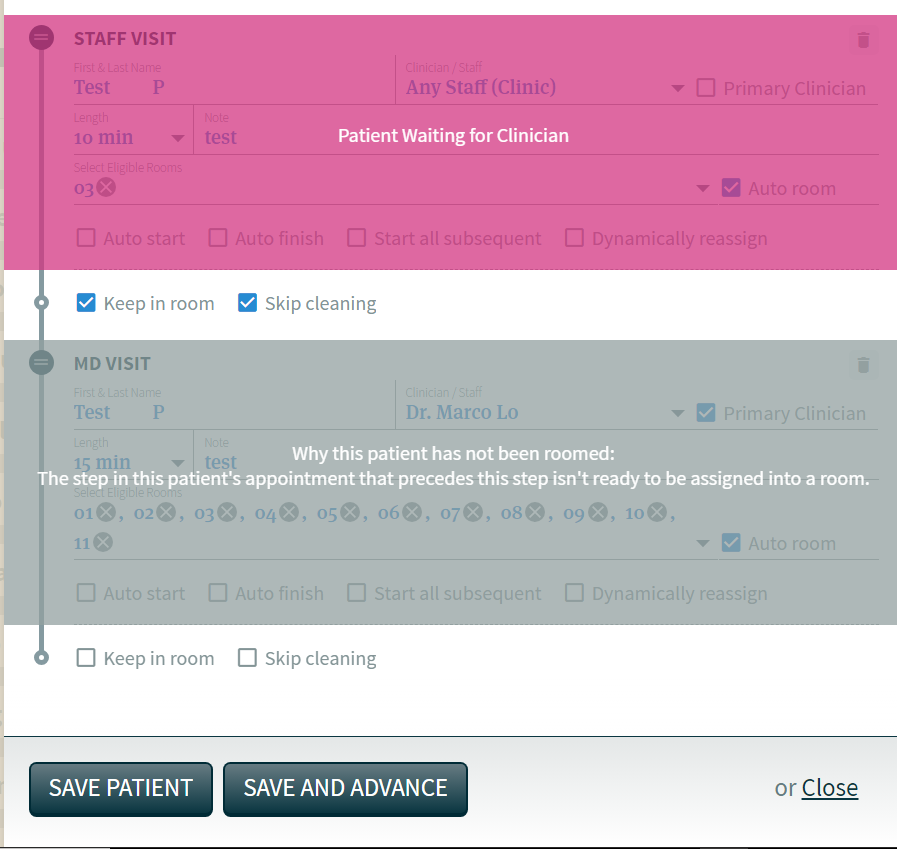897x849 pixels.
Task: Remove room 03 from Staff Visit rooms
Action: tap(106, 187)
